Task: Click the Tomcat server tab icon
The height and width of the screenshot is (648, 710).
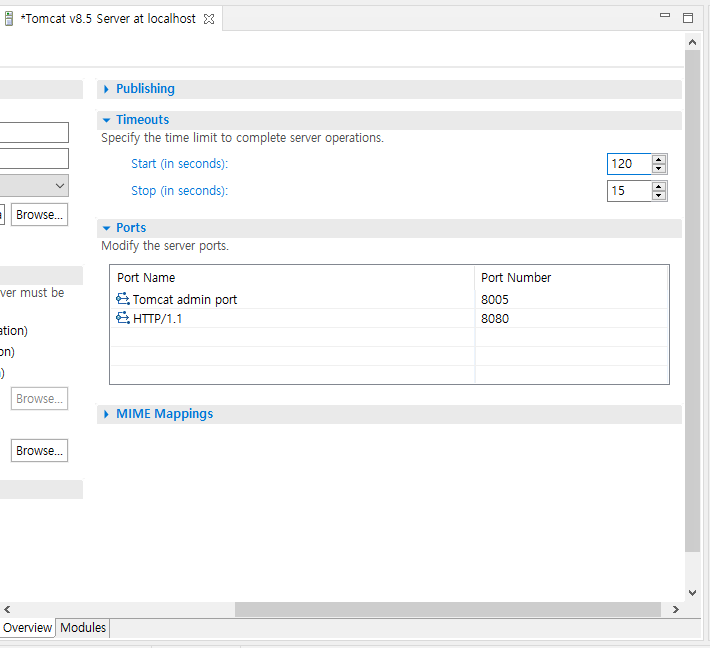Action: pos(9,19)
